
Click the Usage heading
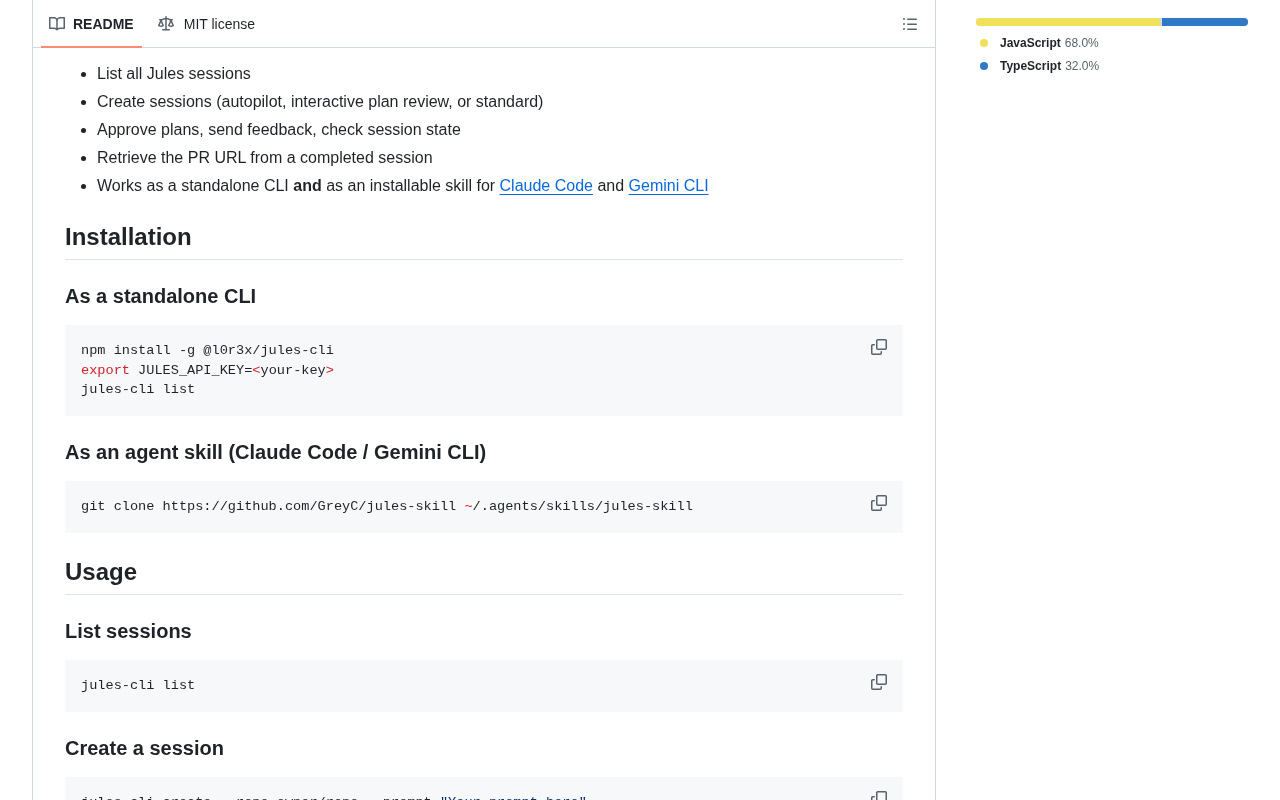pos(101,572)
